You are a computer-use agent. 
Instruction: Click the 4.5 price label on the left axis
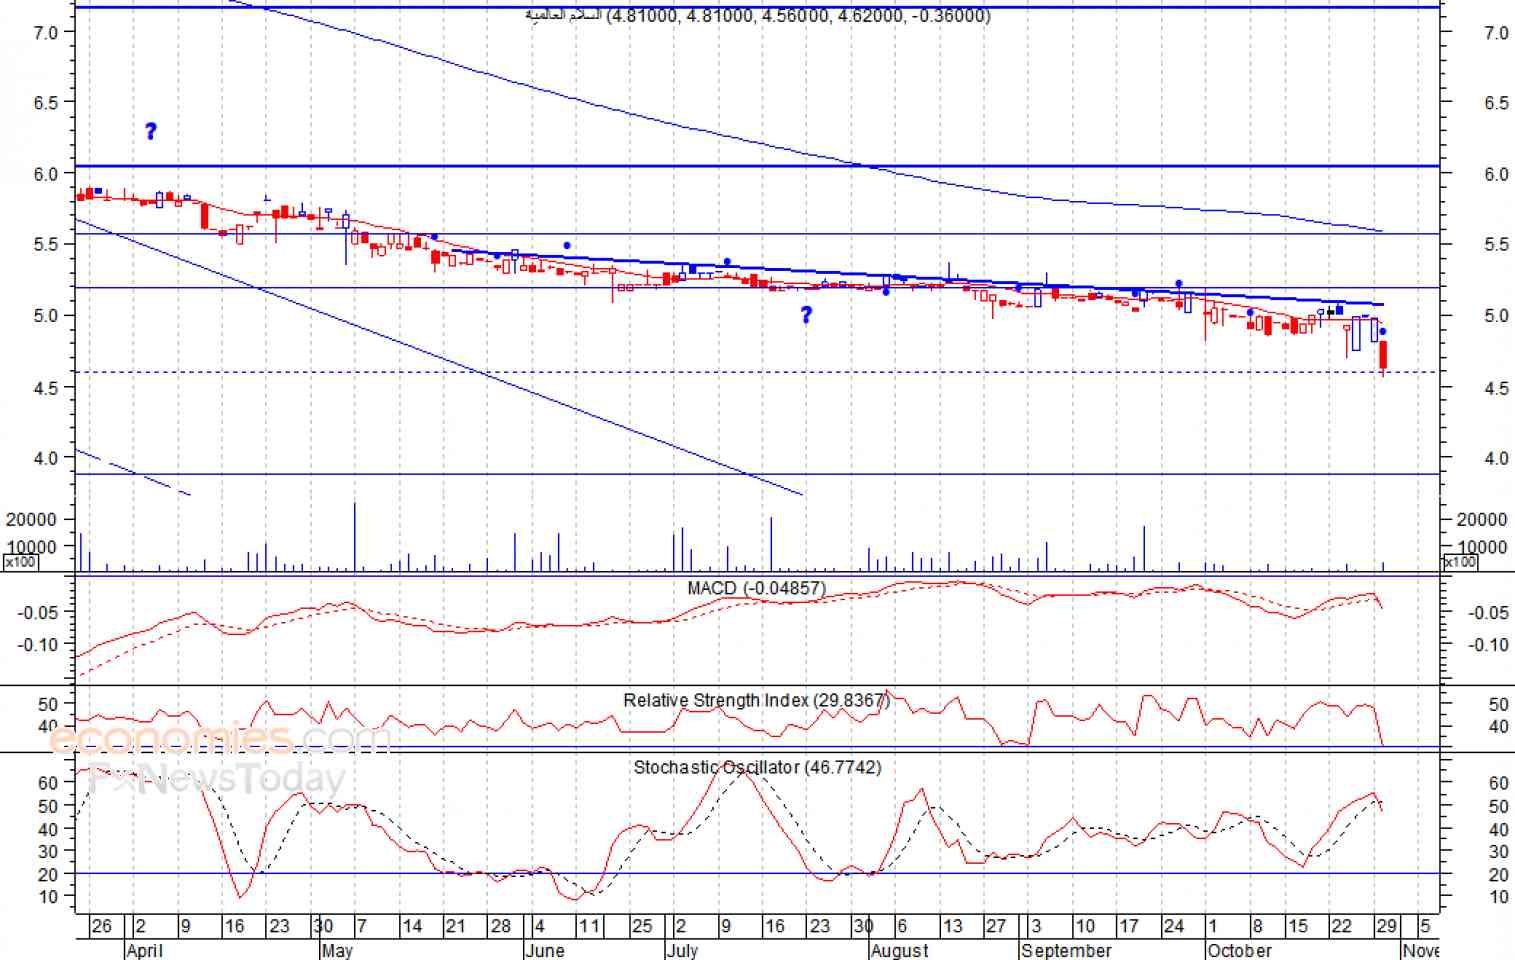pos(45,387)
